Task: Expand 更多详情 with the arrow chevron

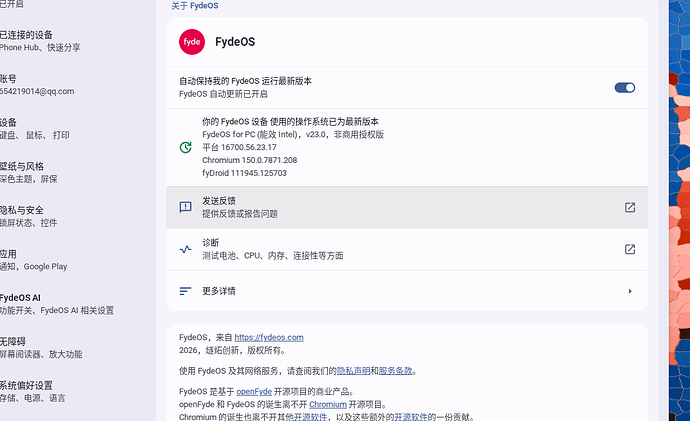Action: (x=630, y=291)
